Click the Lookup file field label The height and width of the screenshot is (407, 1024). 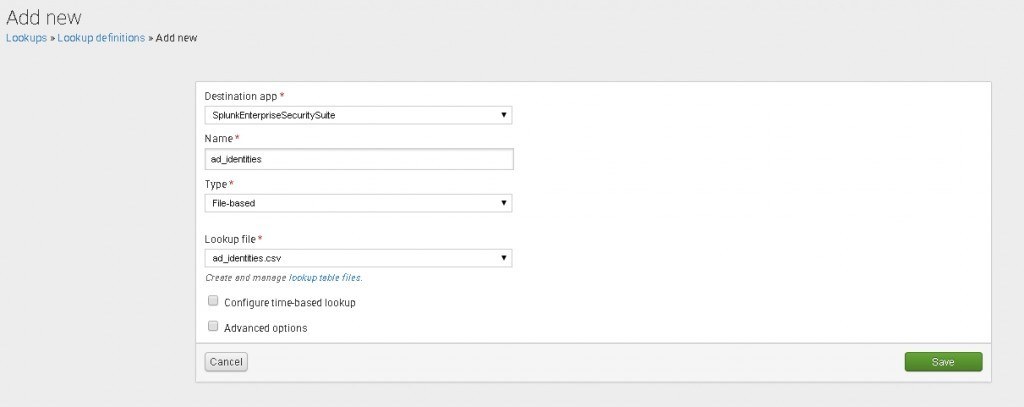[x=231, y=239]
